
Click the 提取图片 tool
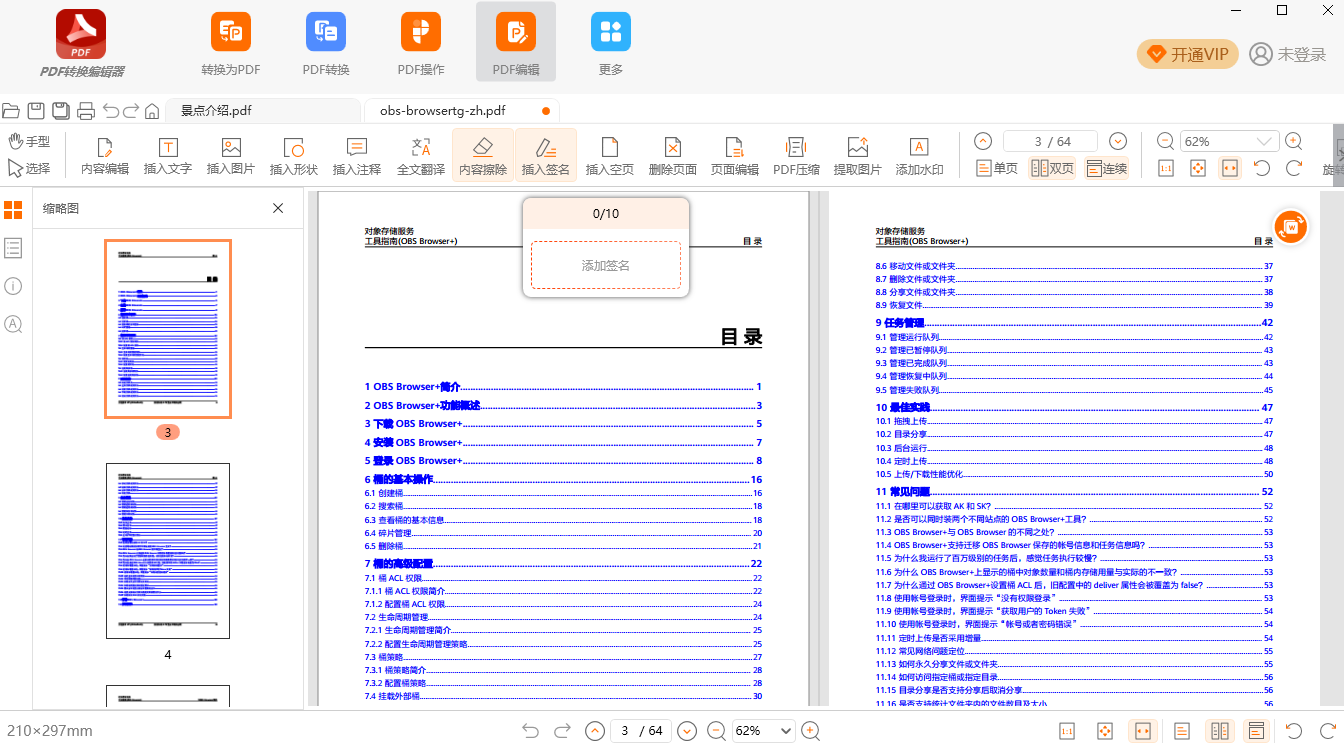tap(858, 156)
